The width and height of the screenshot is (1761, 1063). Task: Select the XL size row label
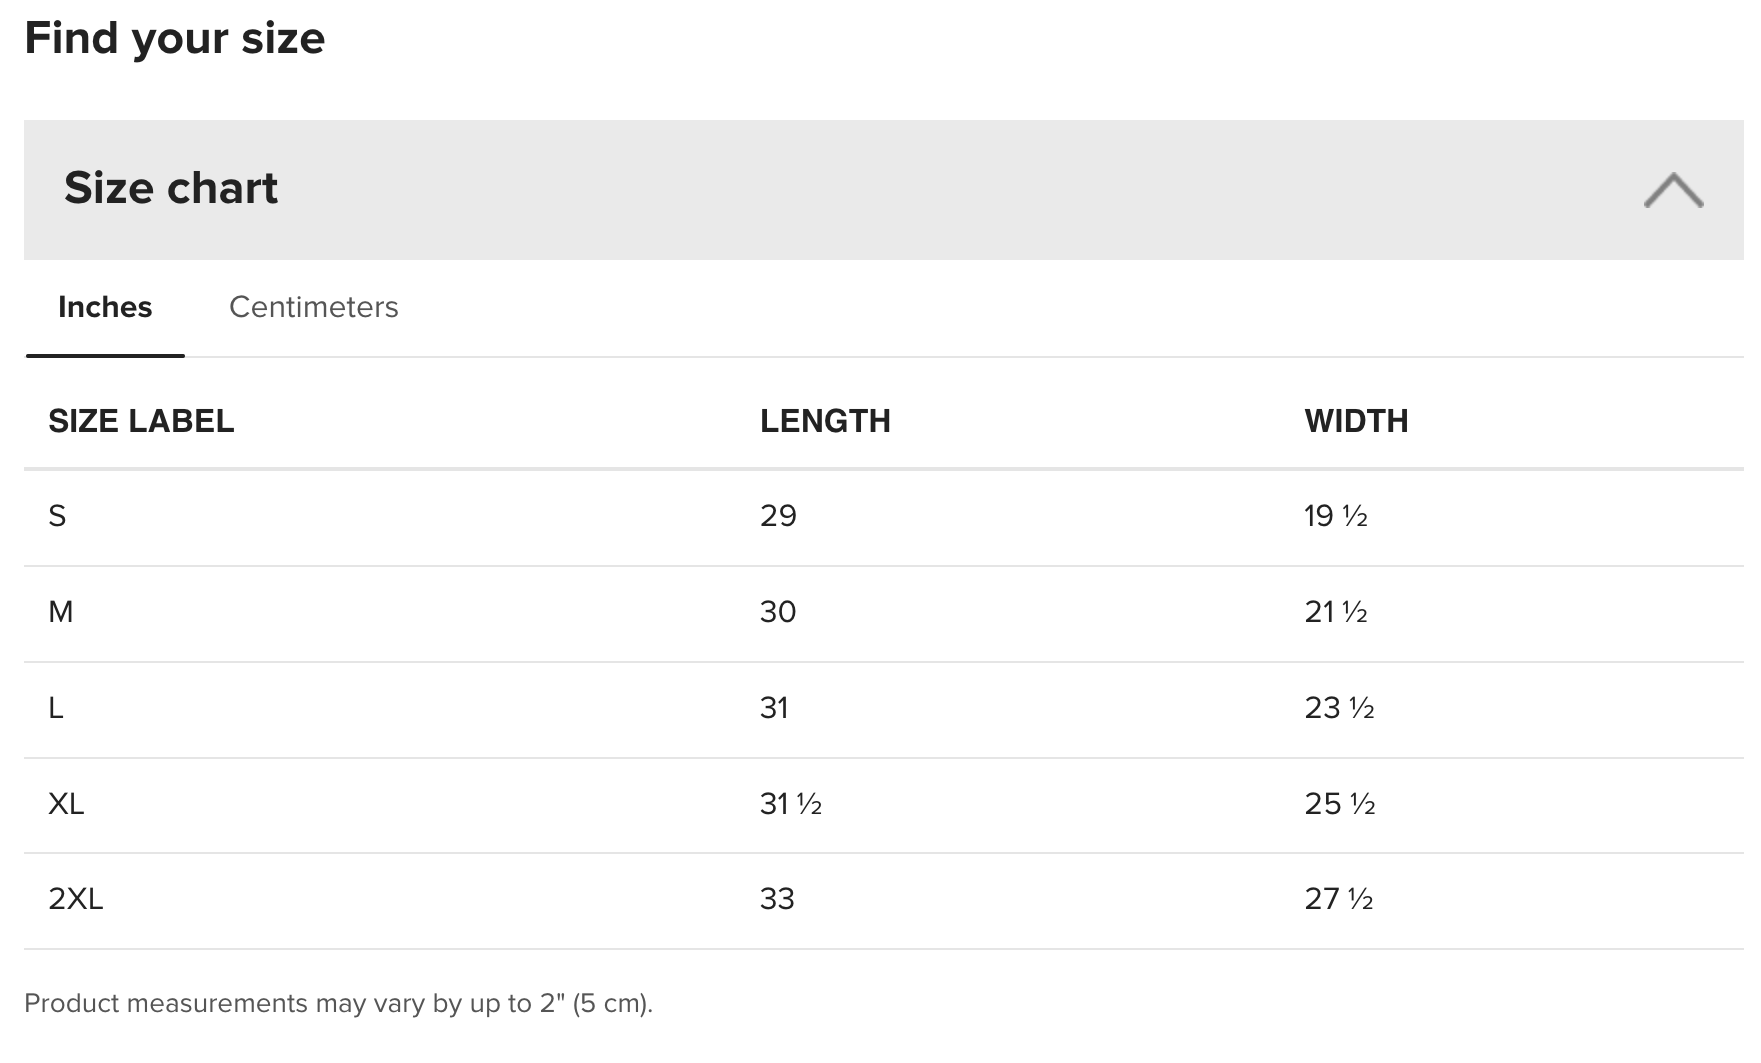66,804
